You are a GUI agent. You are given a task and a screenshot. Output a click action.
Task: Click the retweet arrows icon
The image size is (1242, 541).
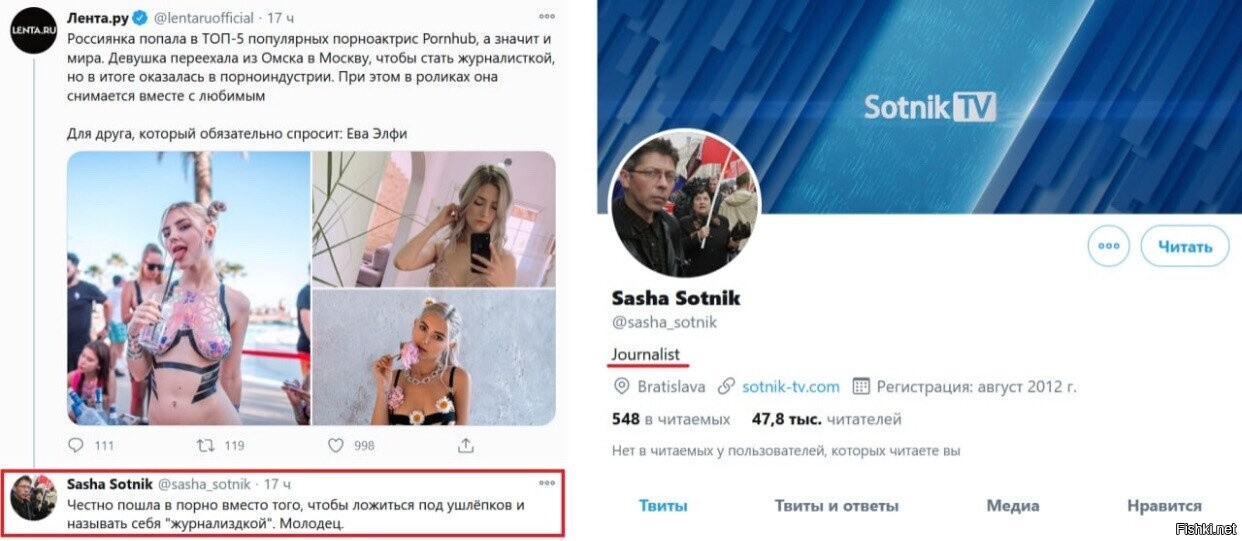coord(204,445)
